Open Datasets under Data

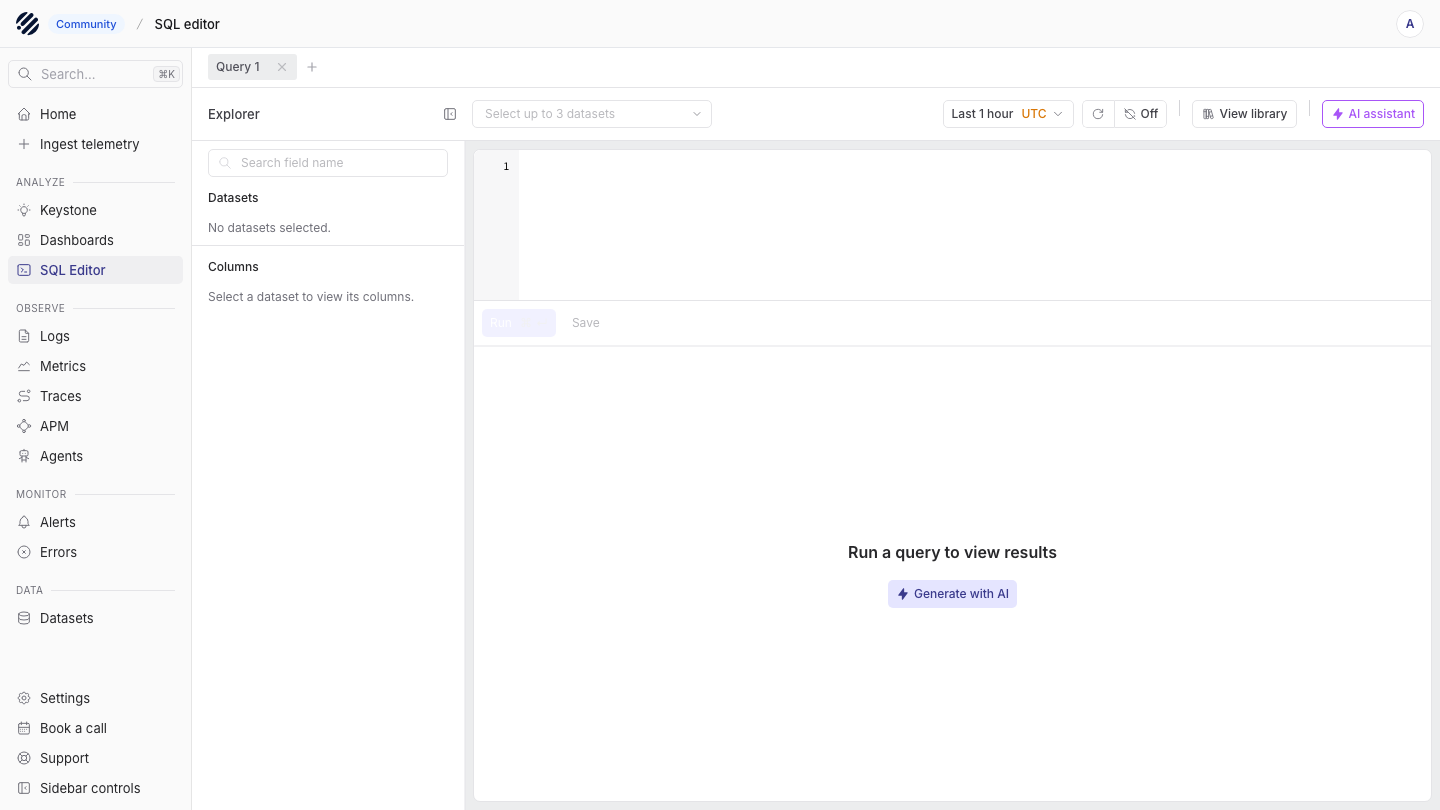(x=96, y=618)
